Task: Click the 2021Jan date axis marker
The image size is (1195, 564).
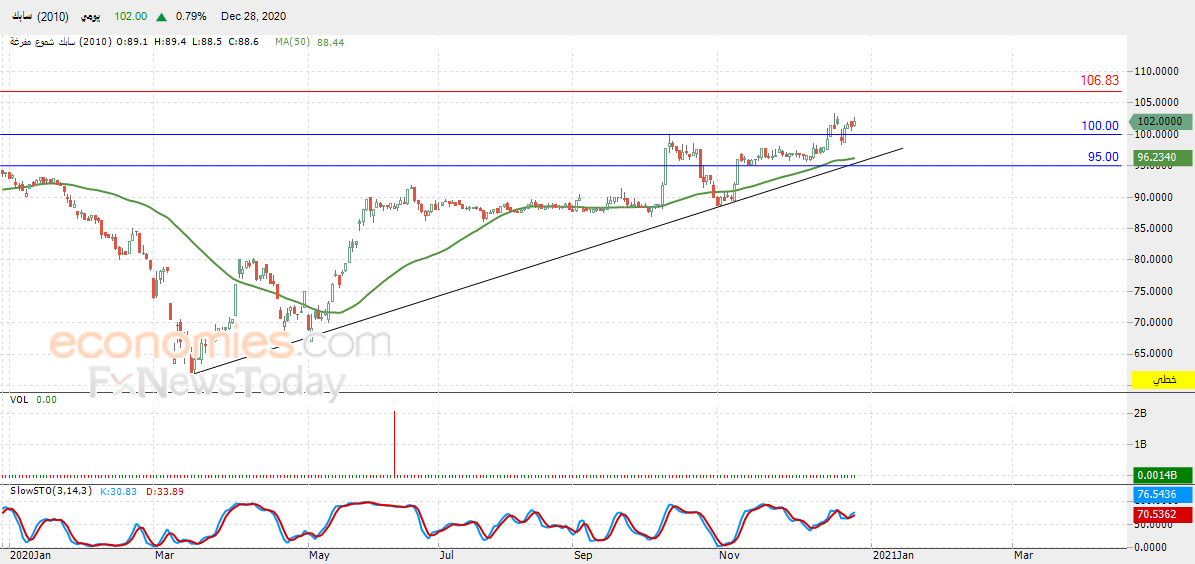Action: [892, 553]
